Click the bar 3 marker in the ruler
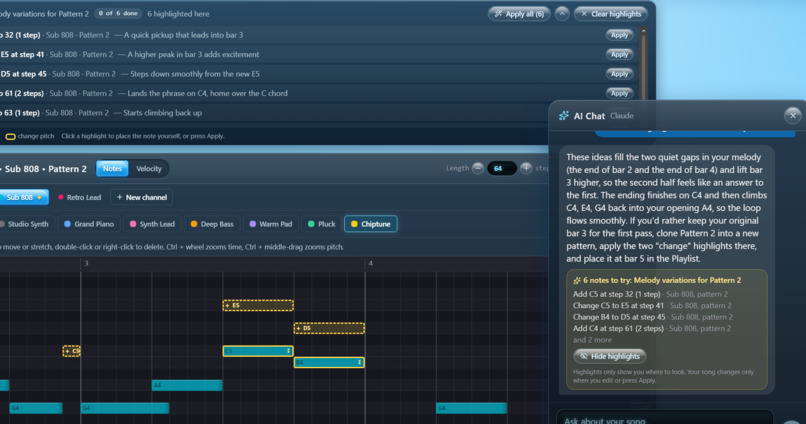 tap(86, 263)
